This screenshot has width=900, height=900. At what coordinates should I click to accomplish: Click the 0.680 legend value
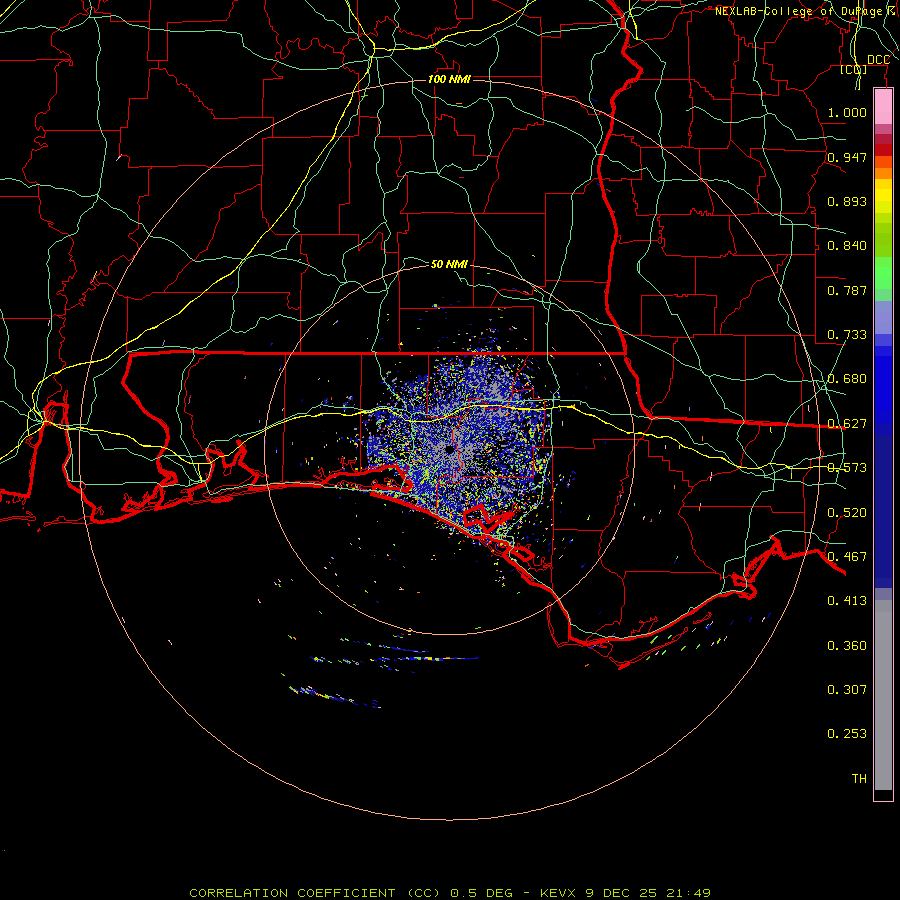847,379
